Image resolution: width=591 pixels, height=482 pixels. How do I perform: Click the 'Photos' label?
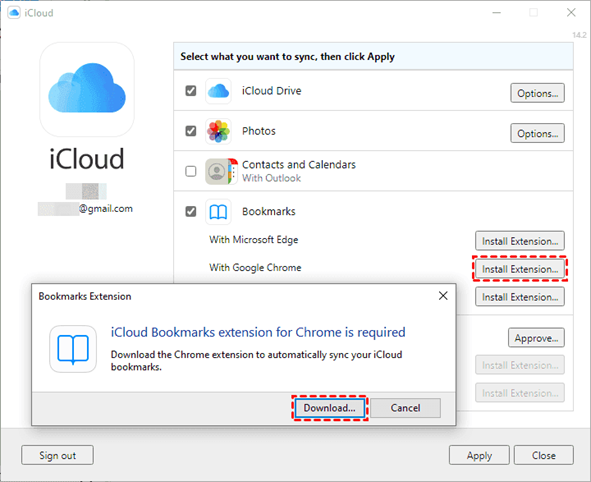coord(259,131)
